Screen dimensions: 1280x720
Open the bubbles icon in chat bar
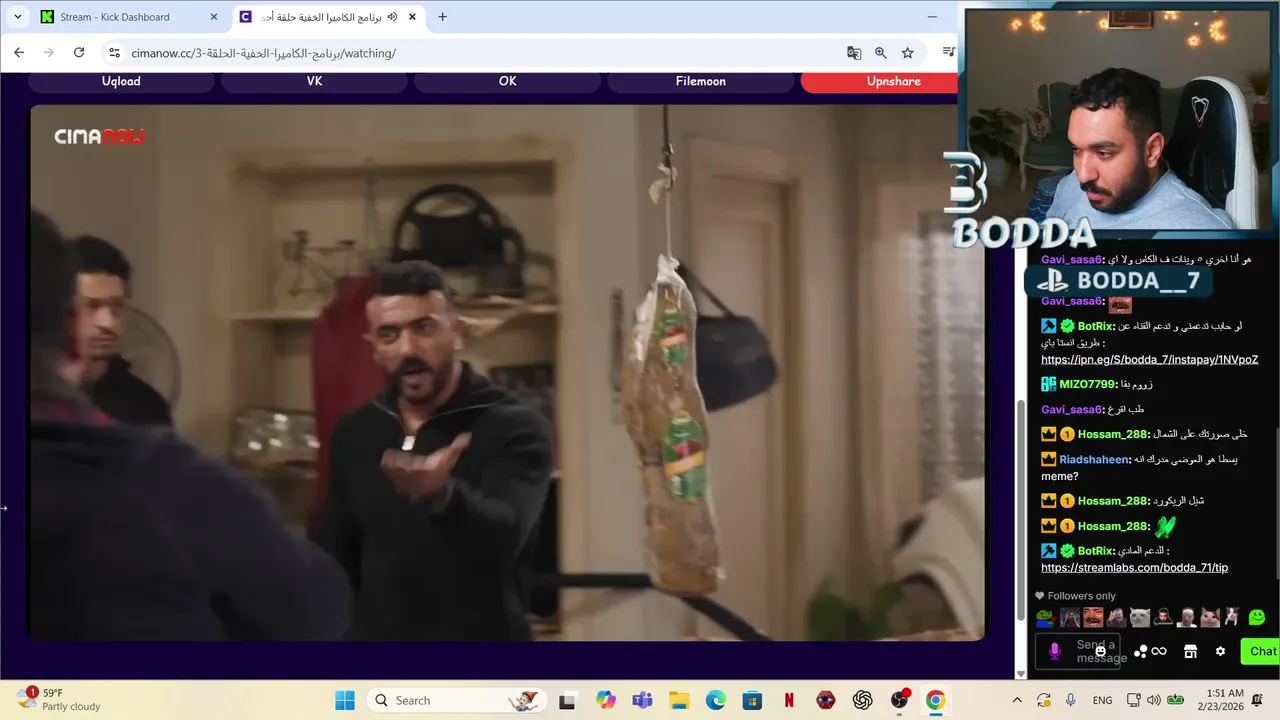tap(1140, 651)
